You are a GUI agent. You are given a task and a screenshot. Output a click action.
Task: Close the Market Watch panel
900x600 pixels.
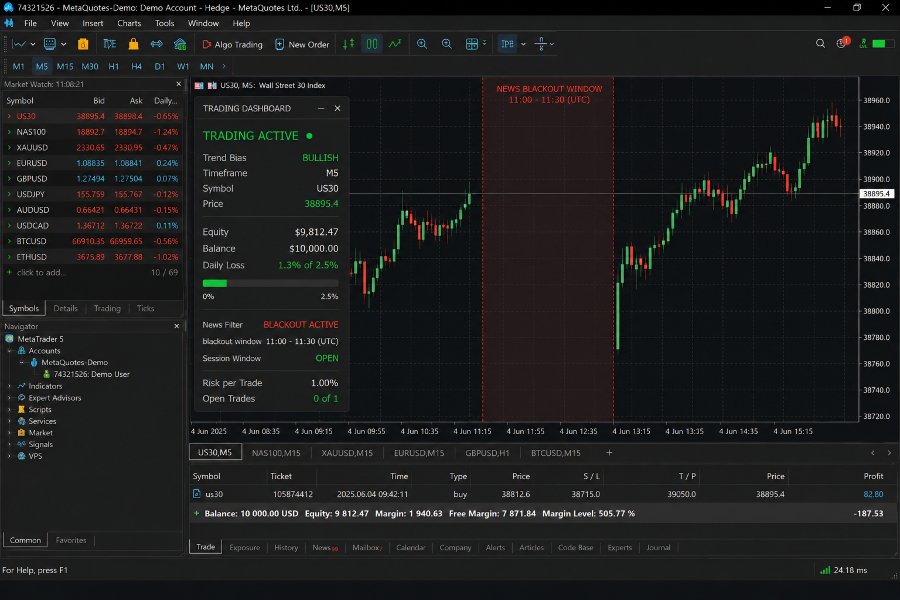[x=179, y=84]
